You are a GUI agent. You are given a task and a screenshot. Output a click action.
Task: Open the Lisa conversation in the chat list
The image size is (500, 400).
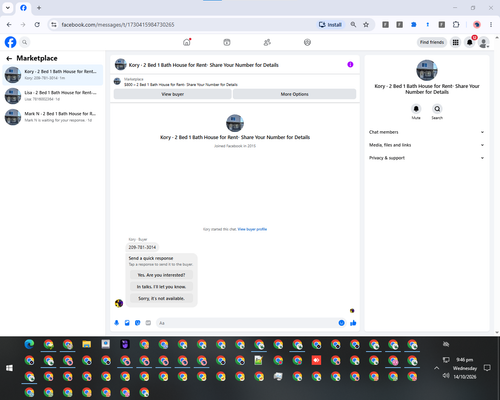pyautogui.click(x=53, y=96)
